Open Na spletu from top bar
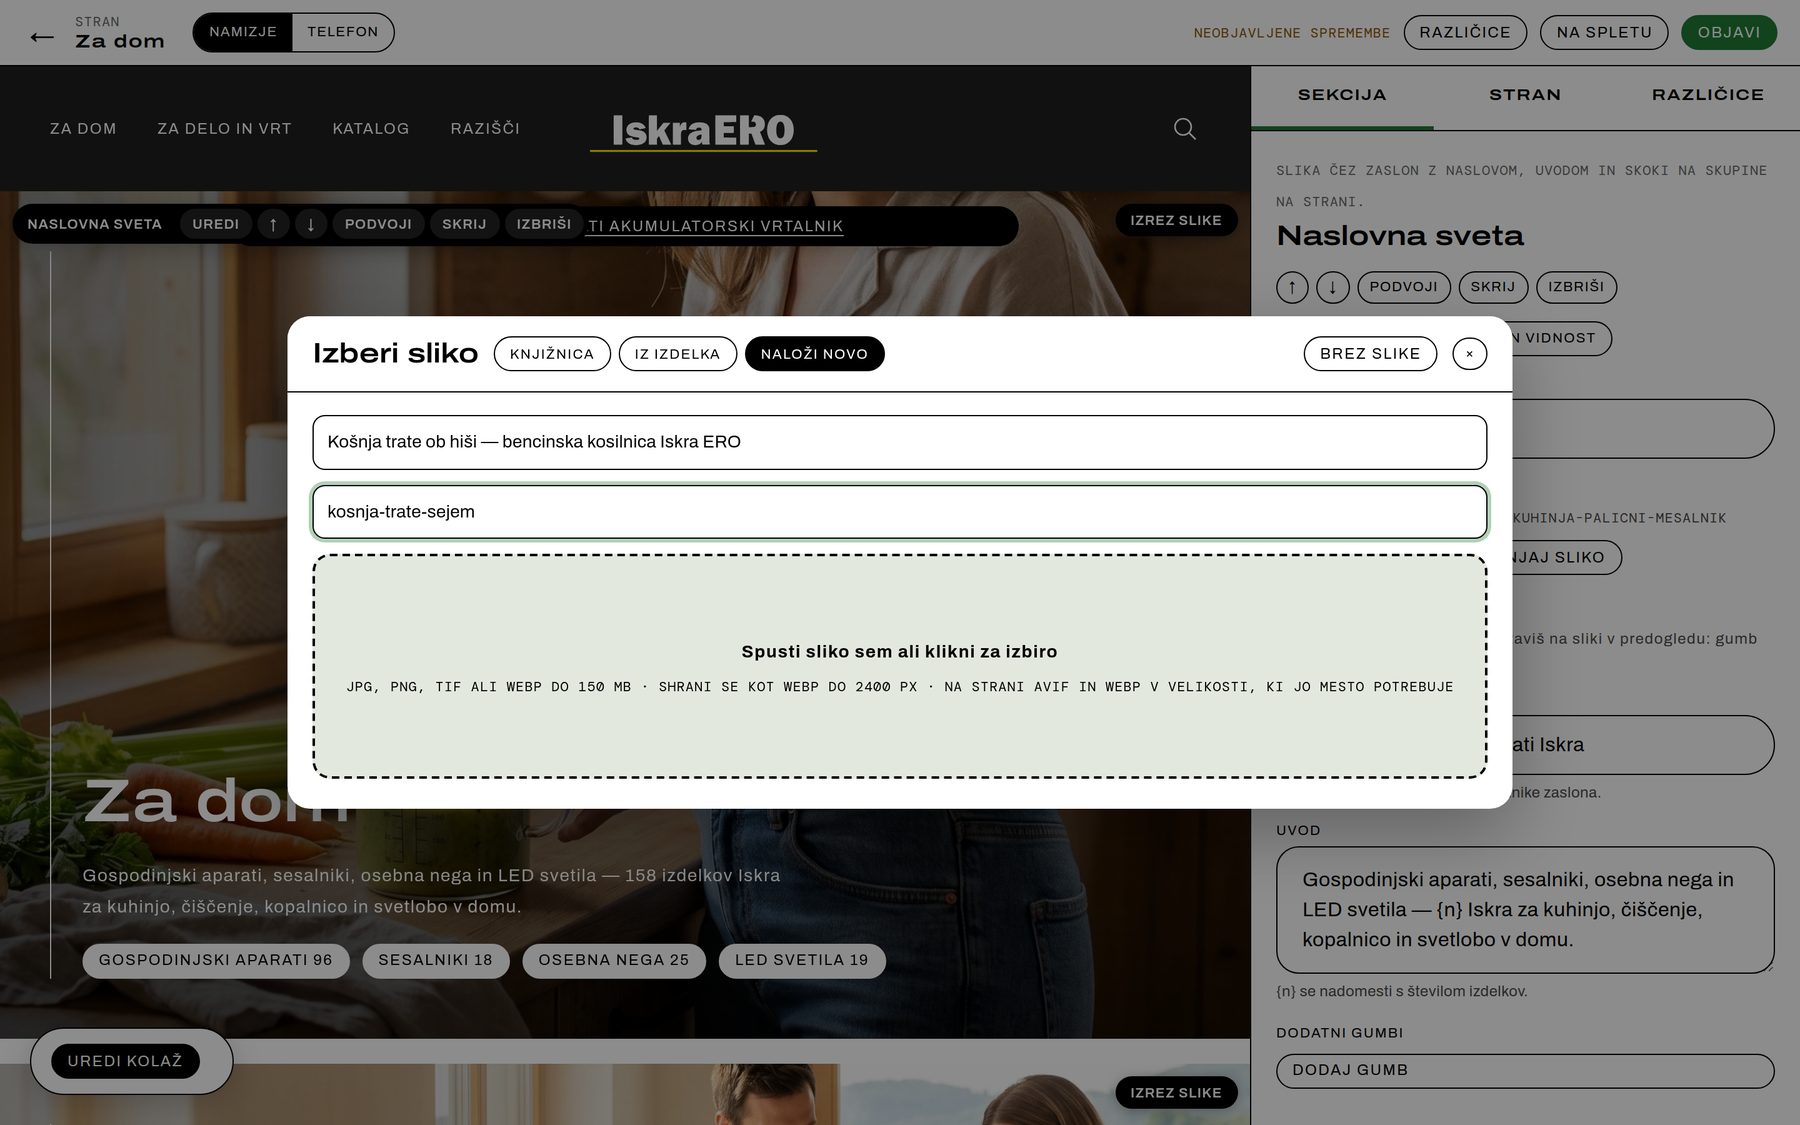Image resolution: width=1800 pixels, height=1125 pixels. [x=1604, y=32]
